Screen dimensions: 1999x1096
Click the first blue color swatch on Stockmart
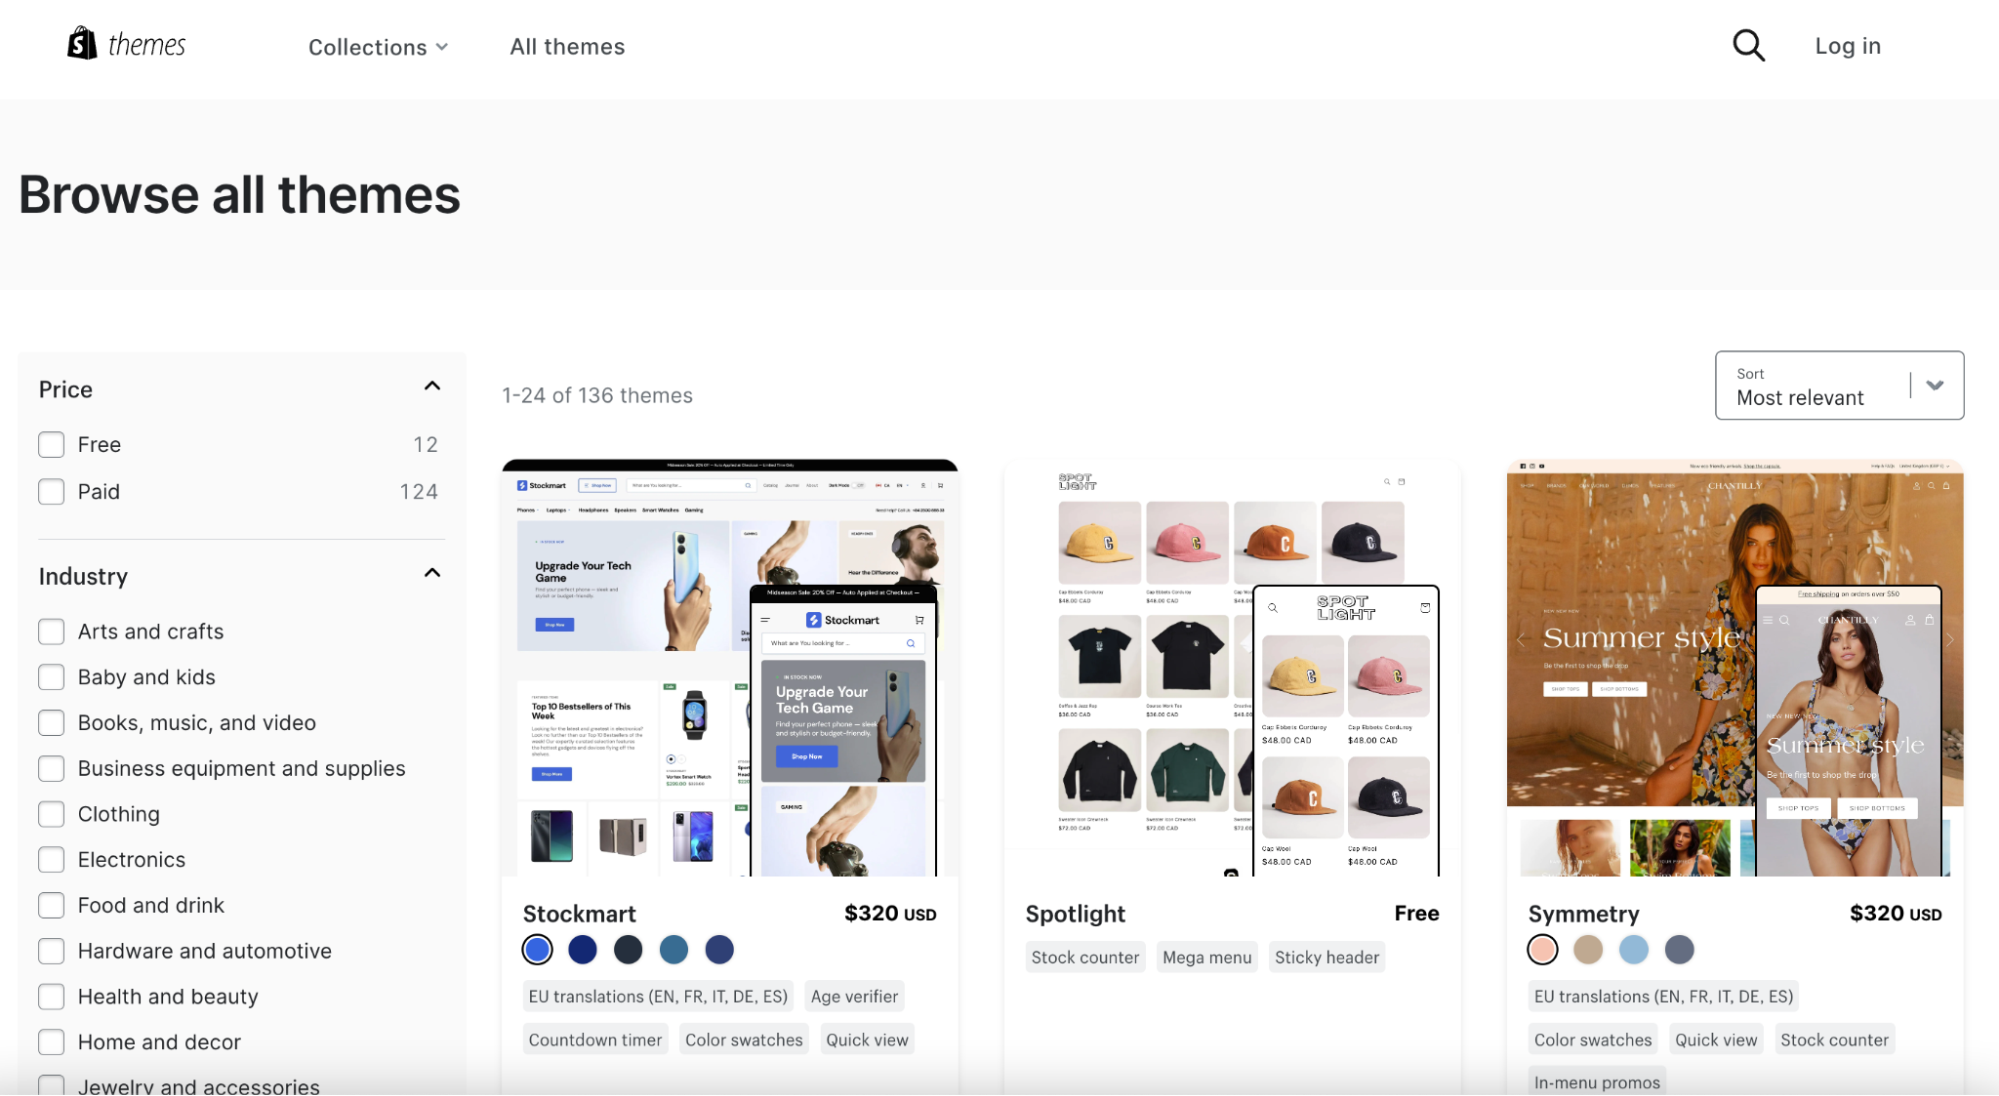pyautogui.click(x=539, y=949)
